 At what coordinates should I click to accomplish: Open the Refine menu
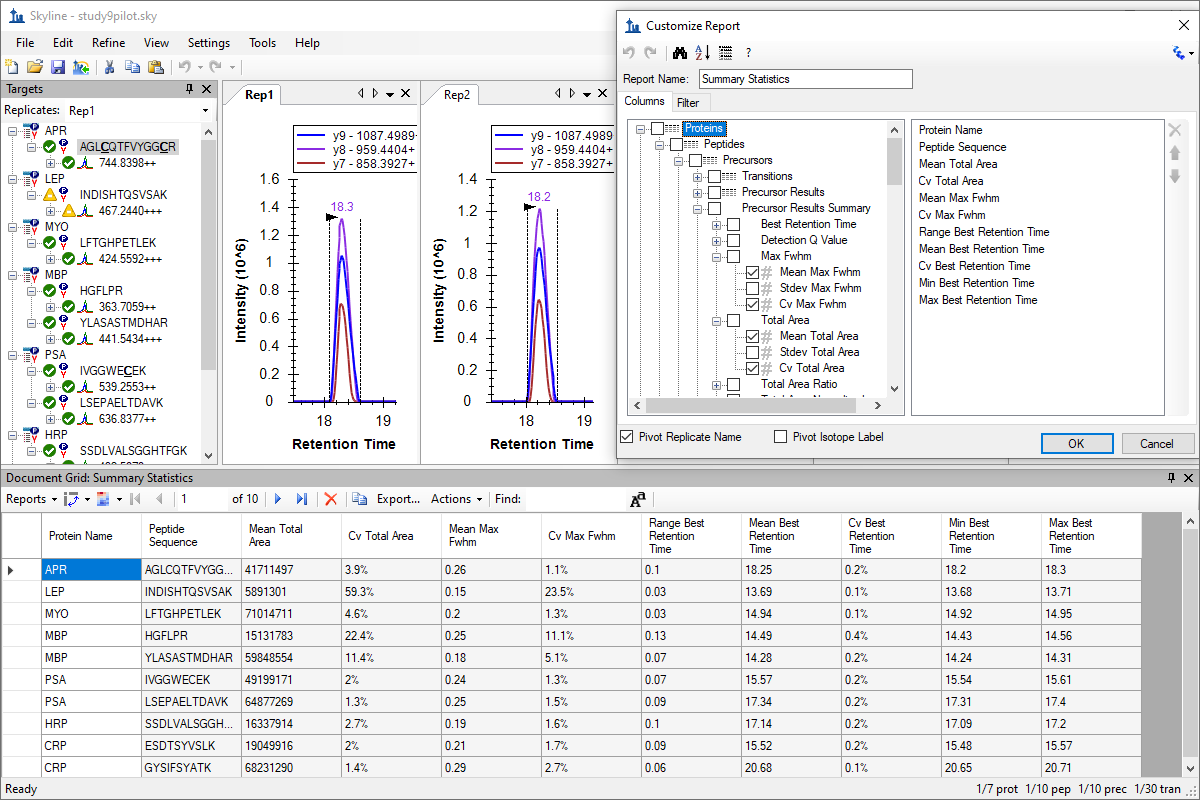(108, 43)
